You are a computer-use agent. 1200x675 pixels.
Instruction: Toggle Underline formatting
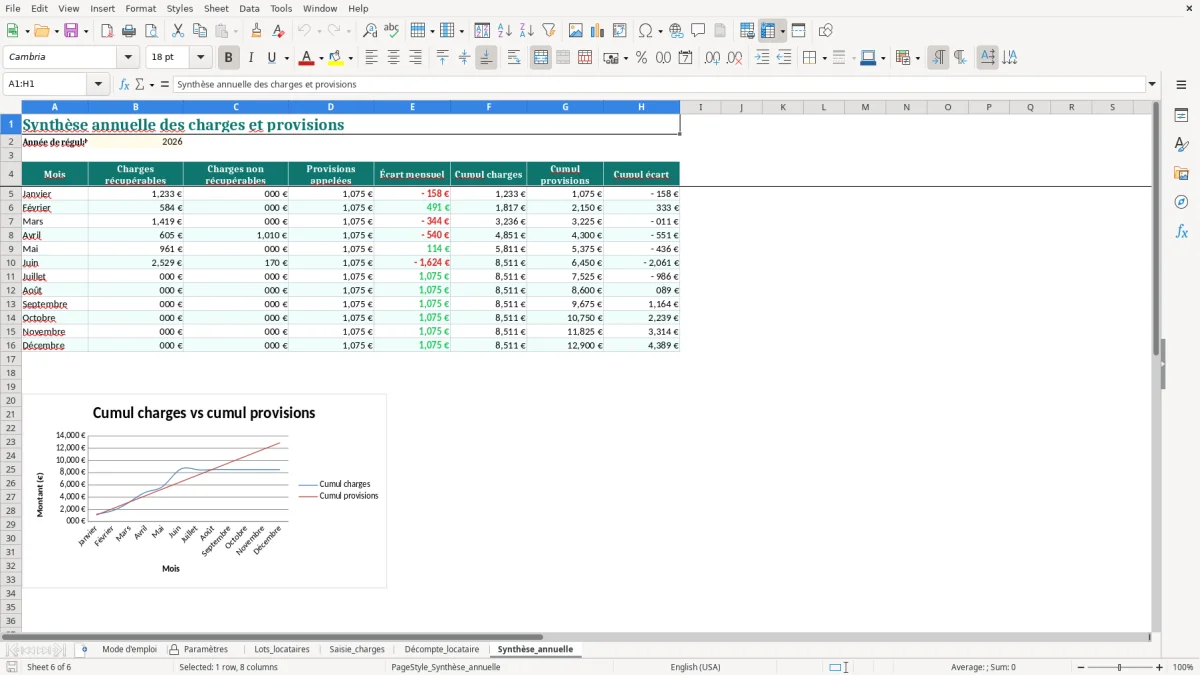[271, 58]
